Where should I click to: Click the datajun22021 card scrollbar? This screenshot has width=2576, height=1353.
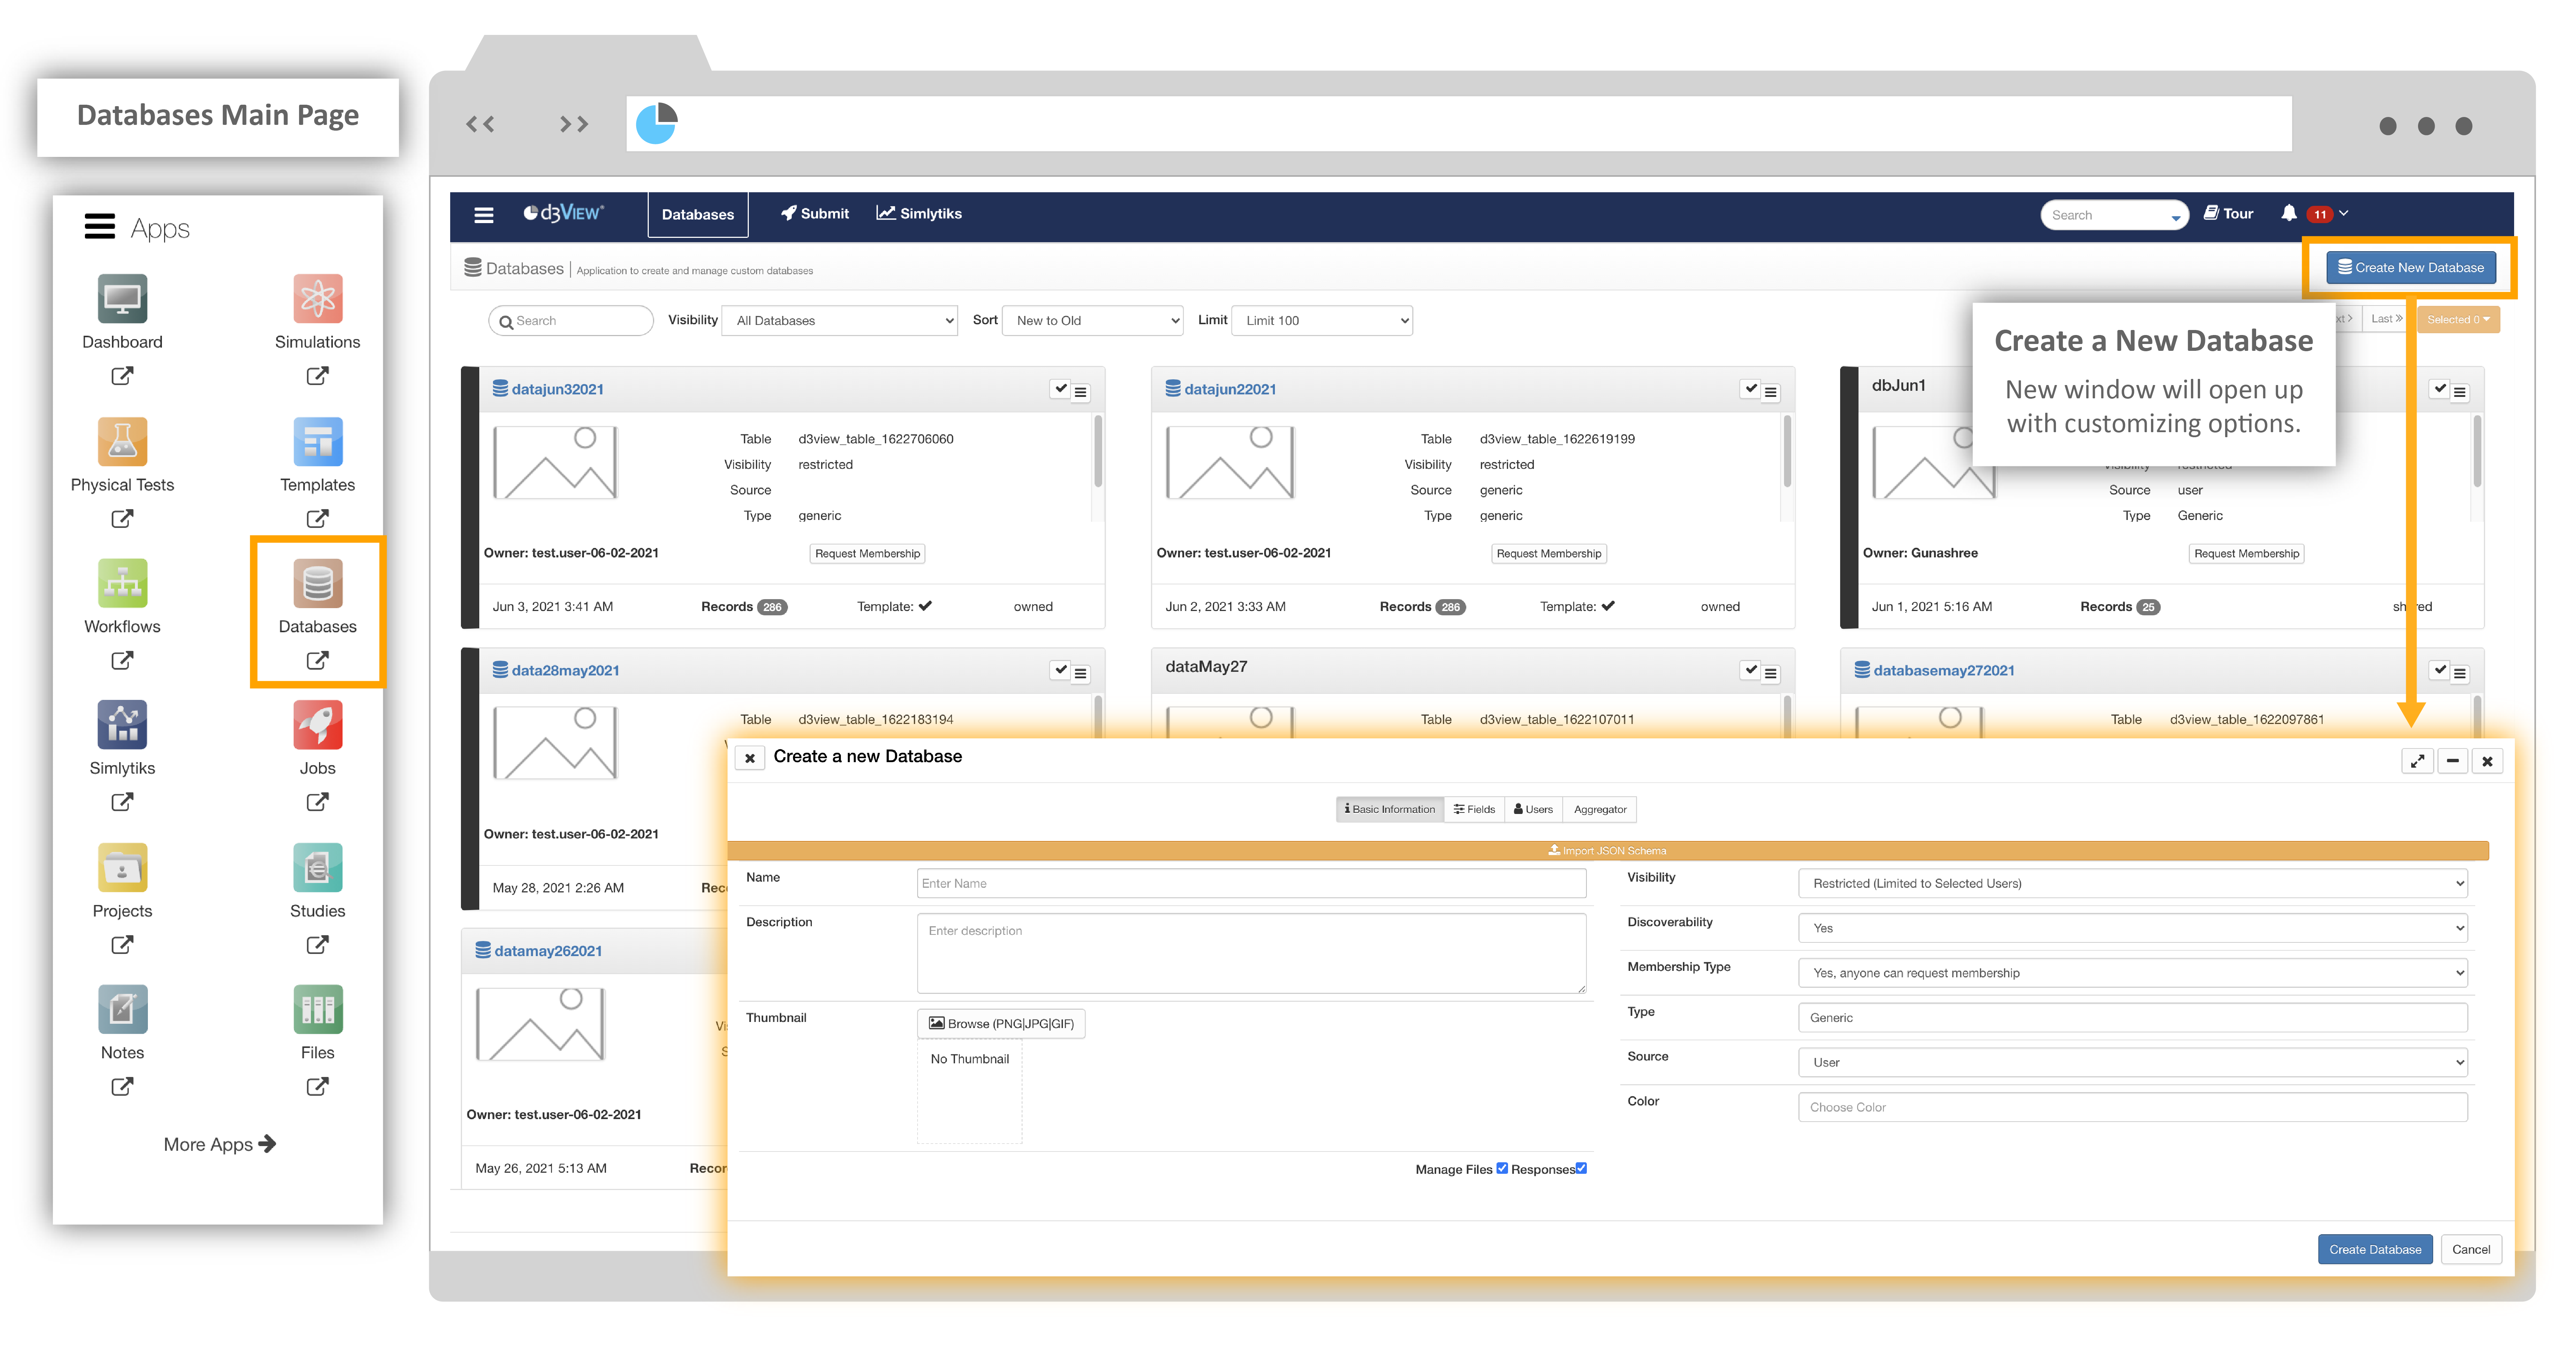coord(1787,452)
